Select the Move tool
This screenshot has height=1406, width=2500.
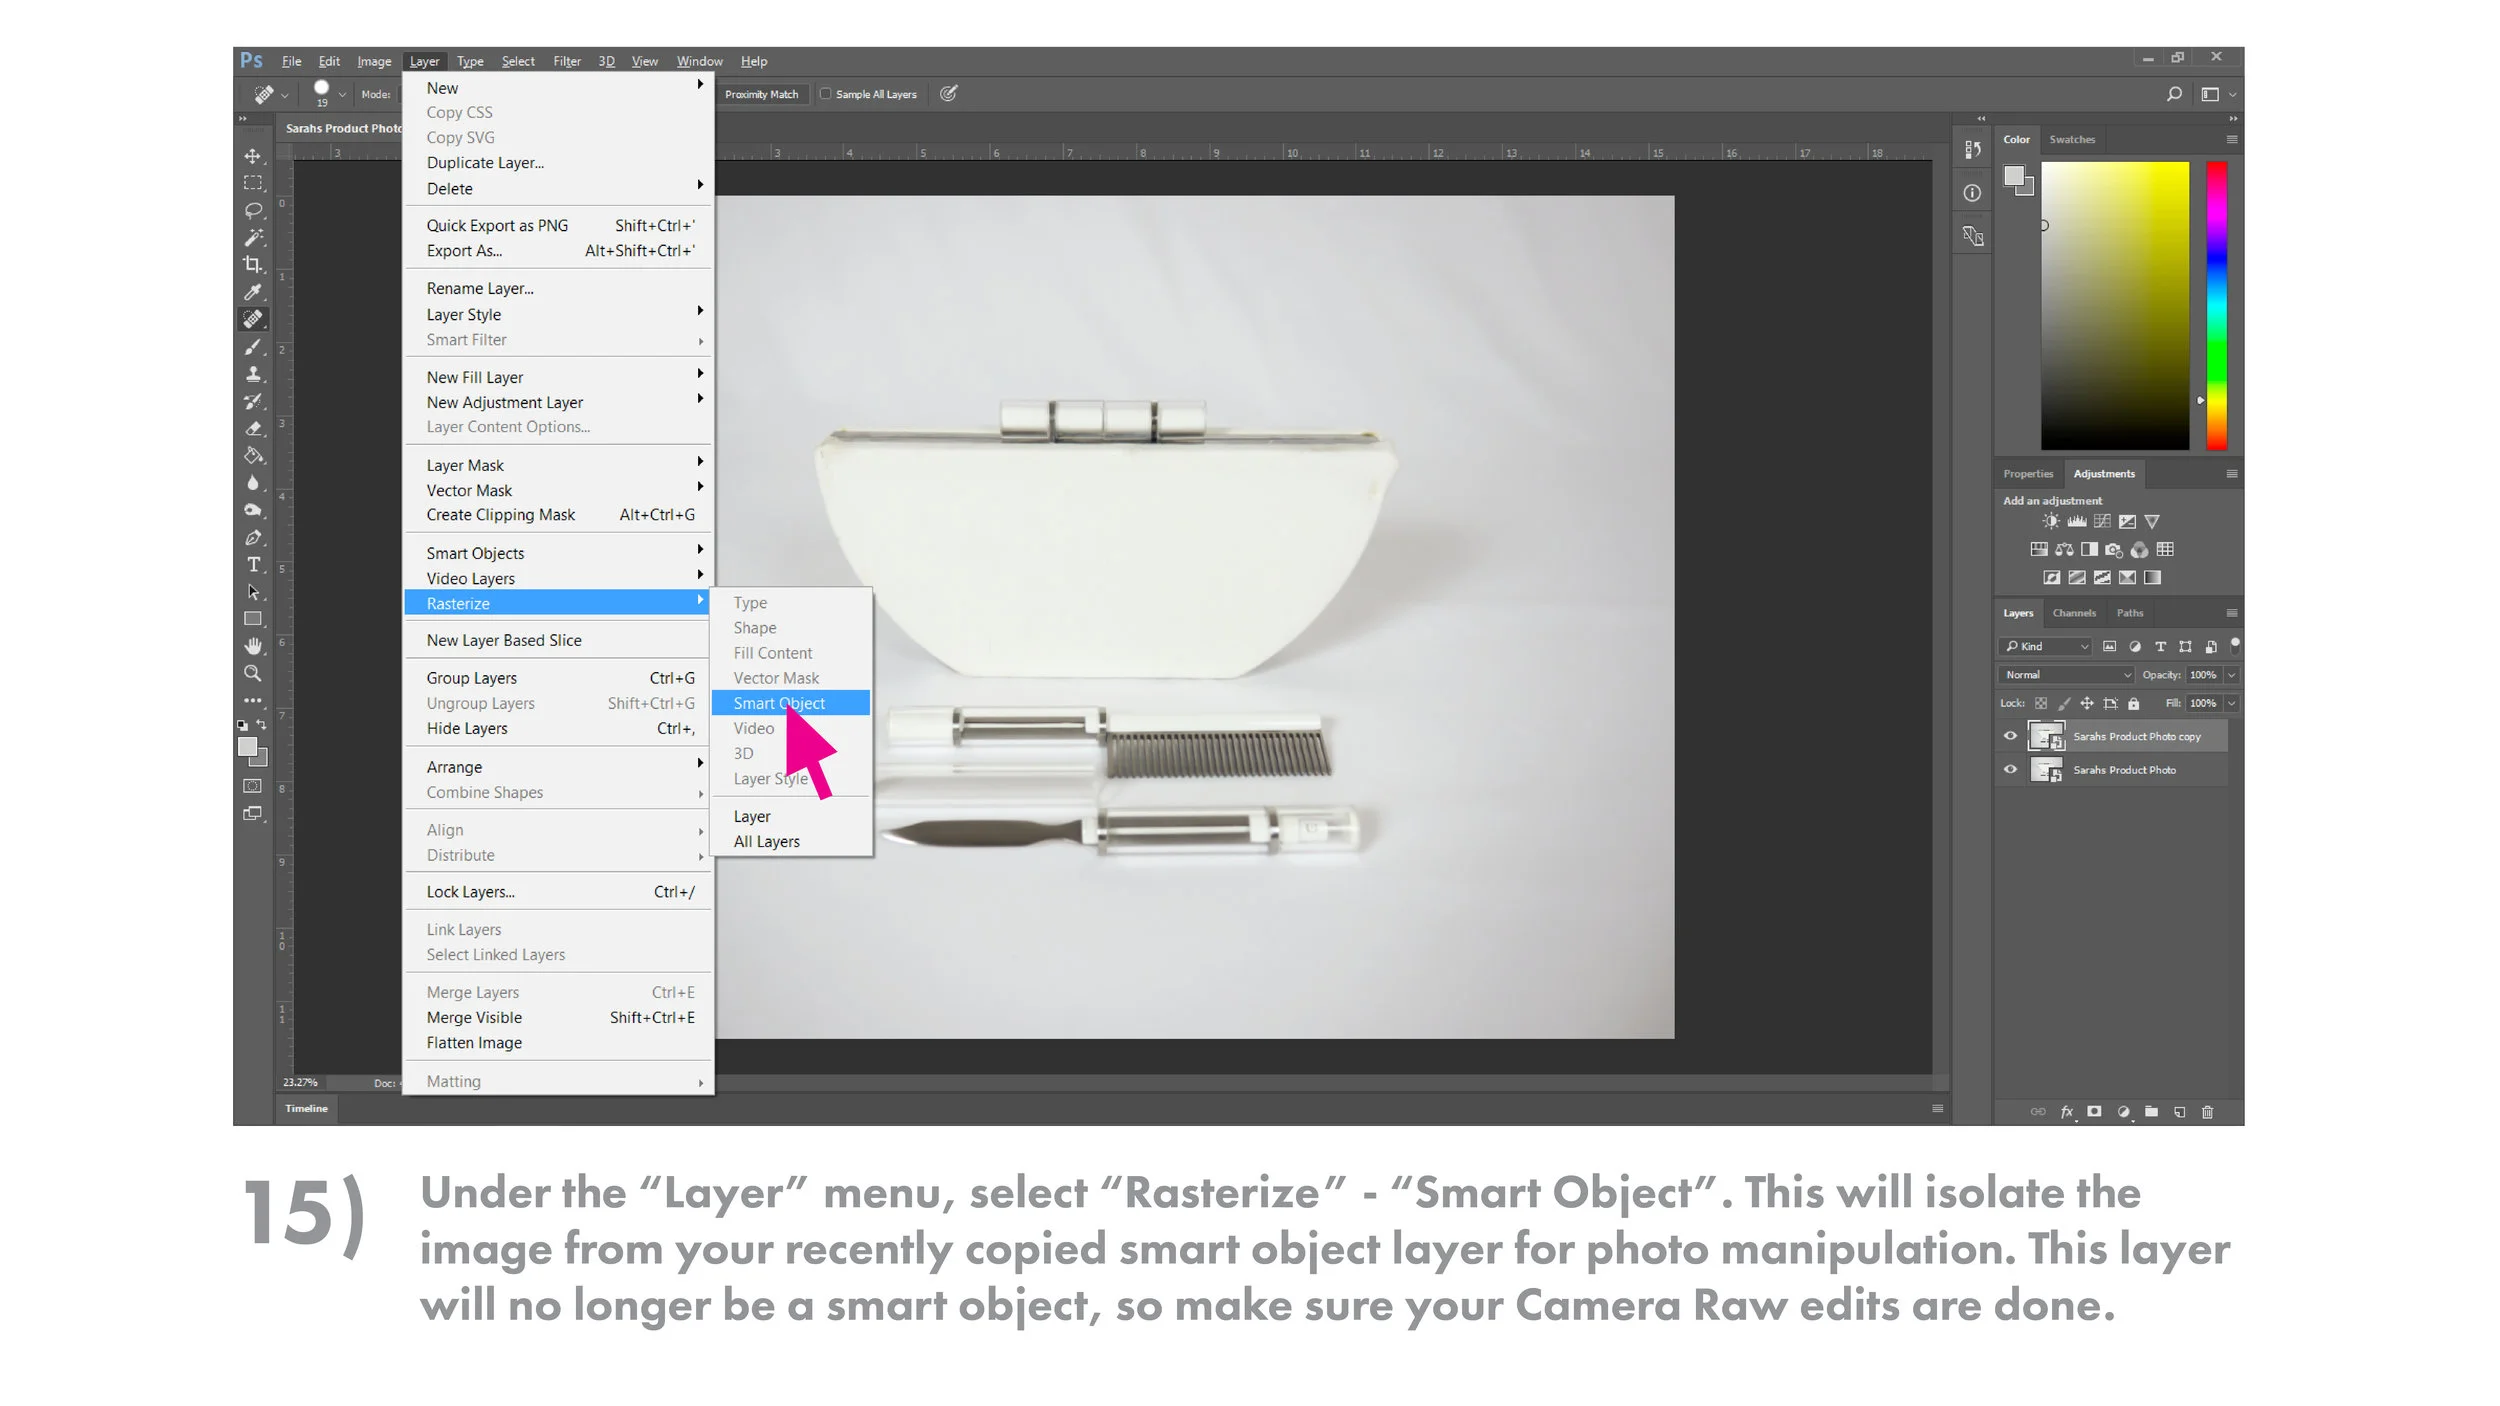(x=253, y=156)
